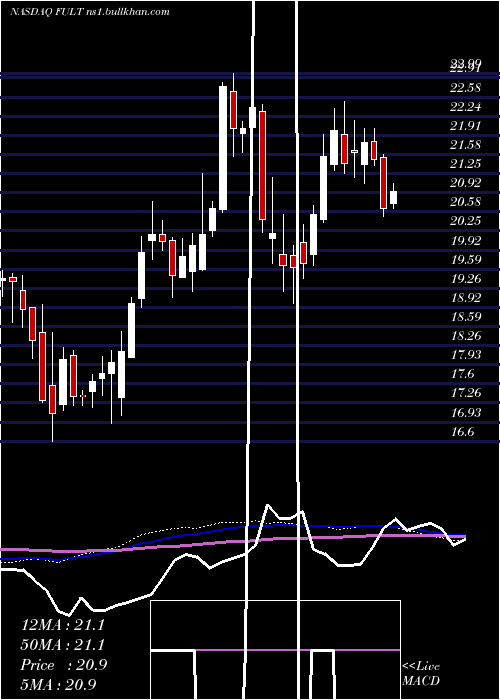Click the 50MA : 21.1 legend text

point(62,645)
